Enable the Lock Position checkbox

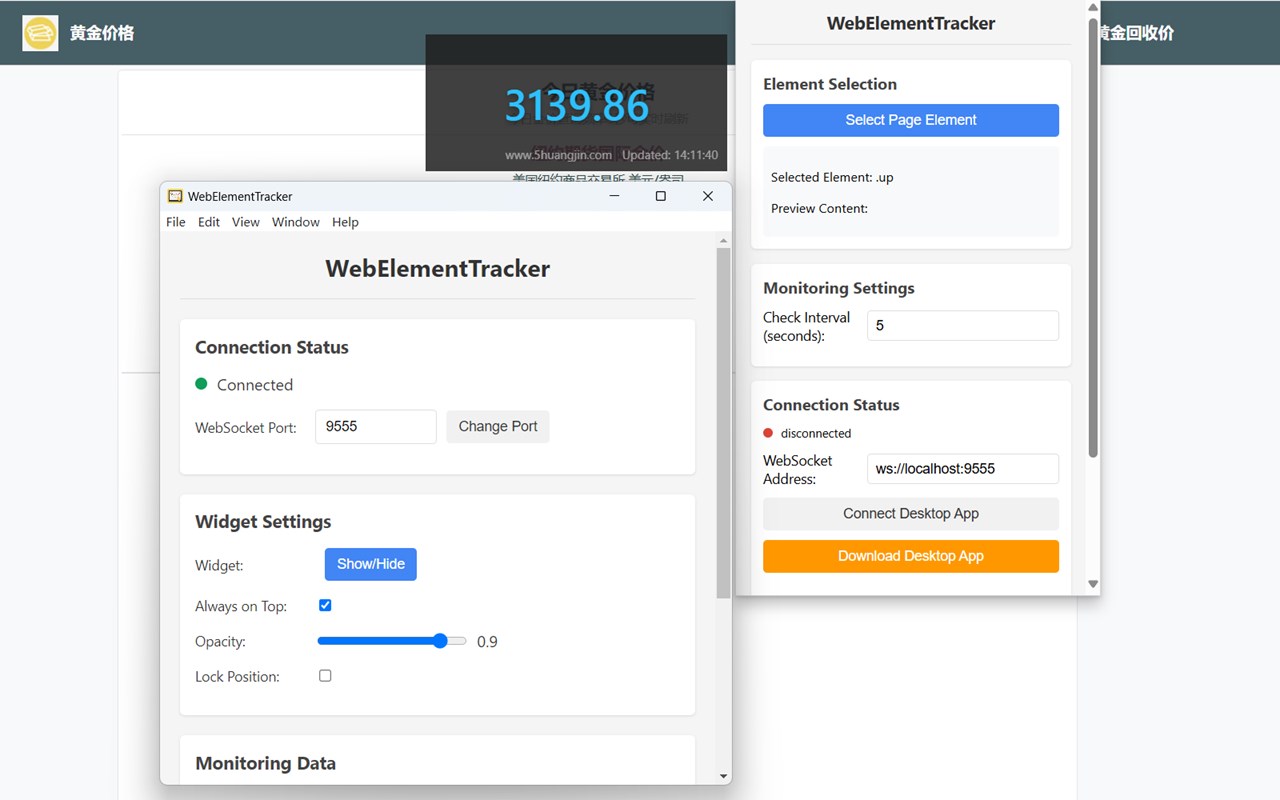tap(325, 676)
